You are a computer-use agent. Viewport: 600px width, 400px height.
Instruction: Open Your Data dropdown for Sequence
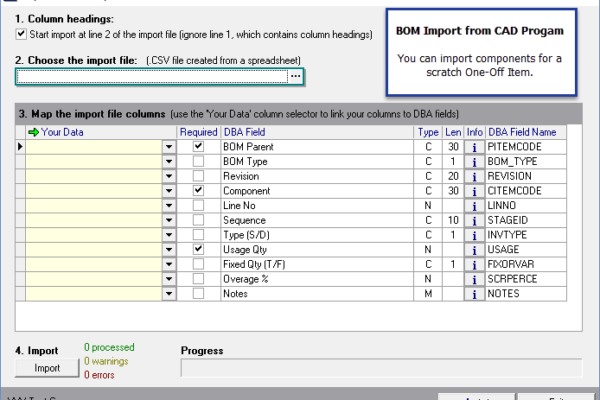tap(169, 220)
